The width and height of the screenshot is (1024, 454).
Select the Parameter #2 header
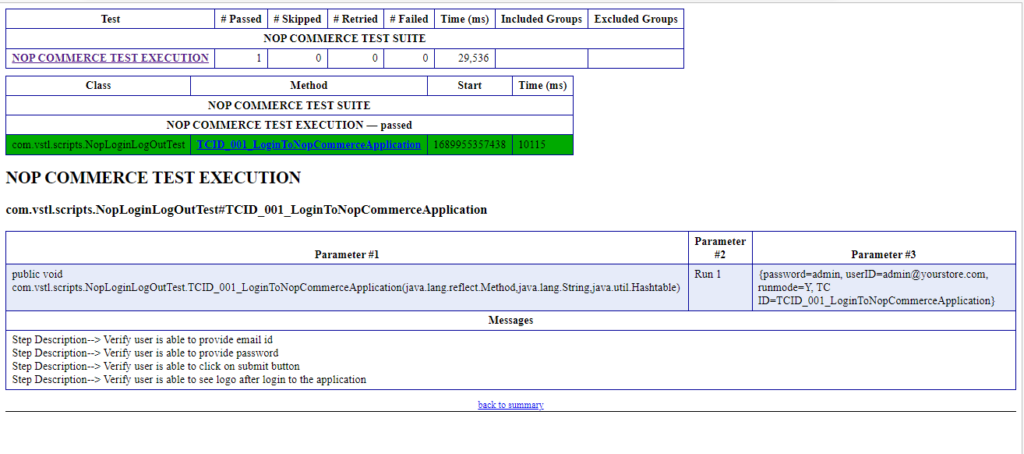click(720, 248)
